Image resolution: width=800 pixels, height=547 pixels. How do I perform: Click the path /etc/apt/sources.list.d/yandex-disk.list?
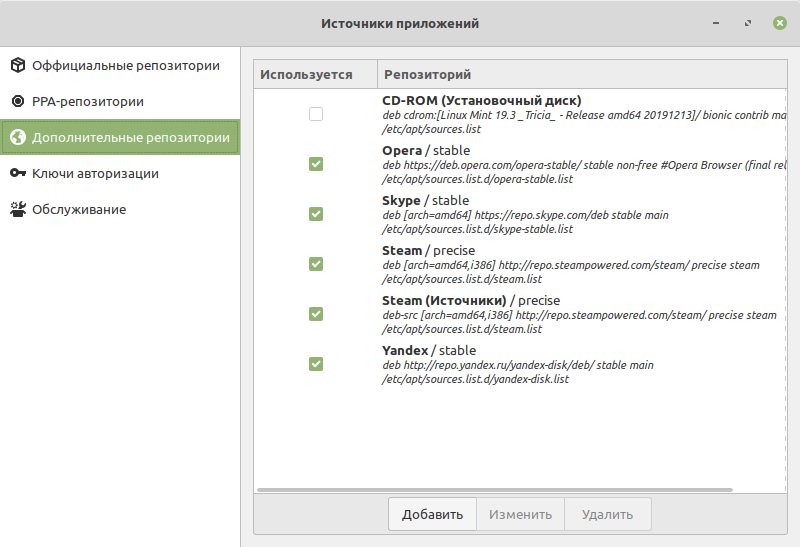(476, 379)
